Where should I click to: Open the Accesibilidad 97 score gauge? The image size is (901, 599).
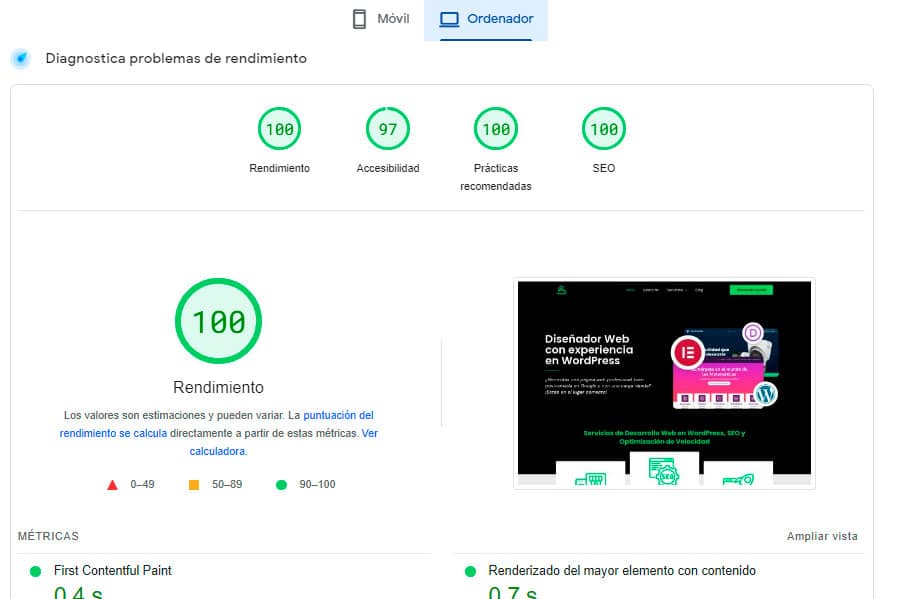pos(387,129)
